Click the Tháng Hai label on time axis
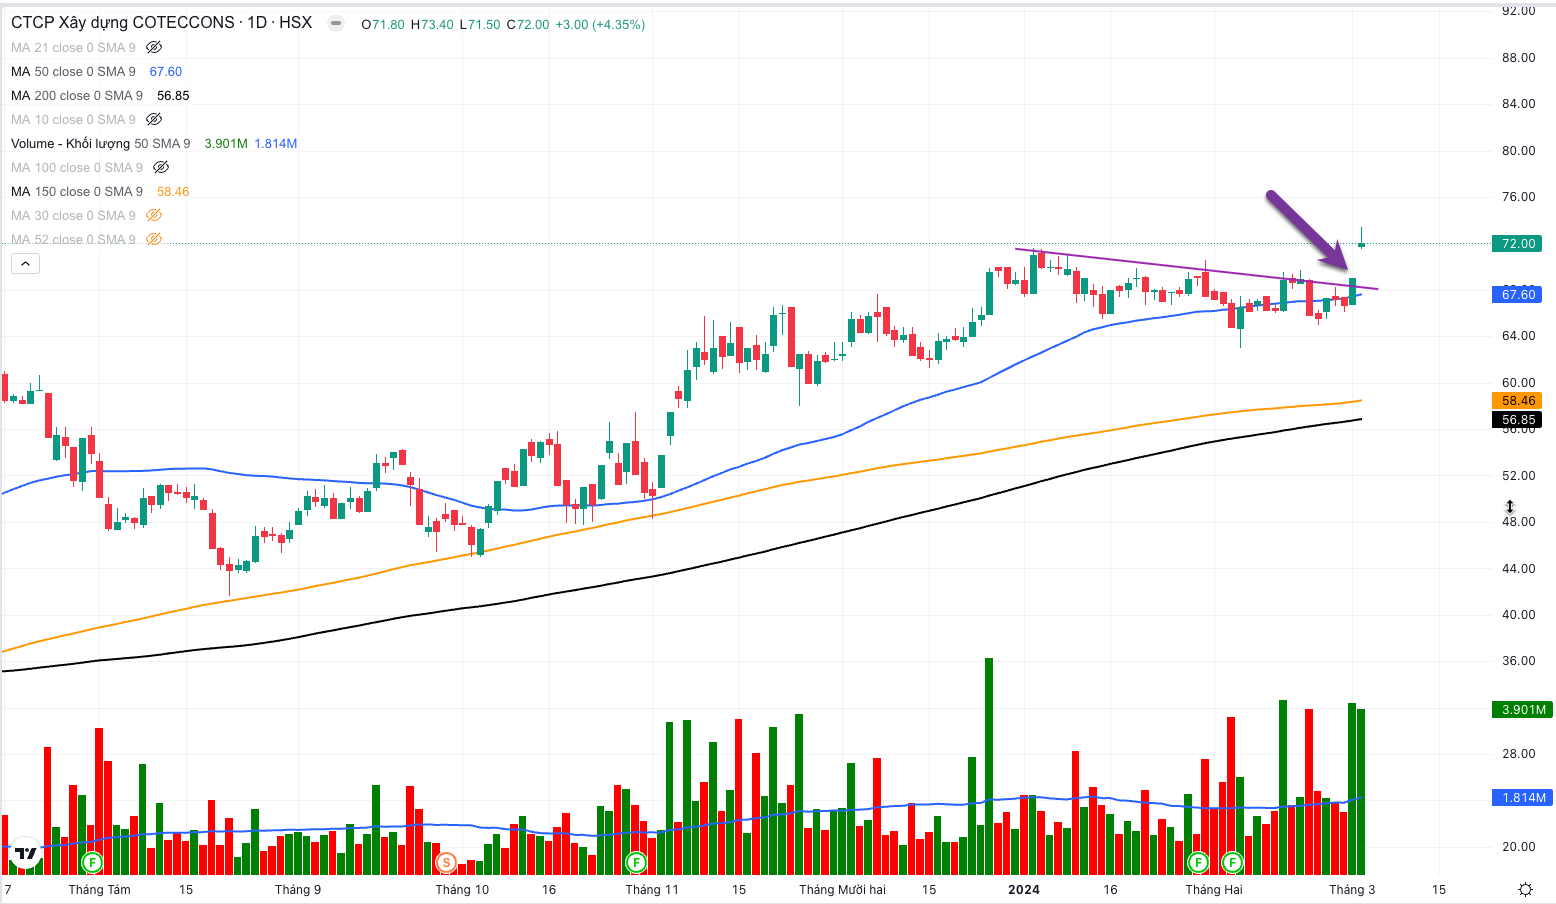 [1214, 889]
